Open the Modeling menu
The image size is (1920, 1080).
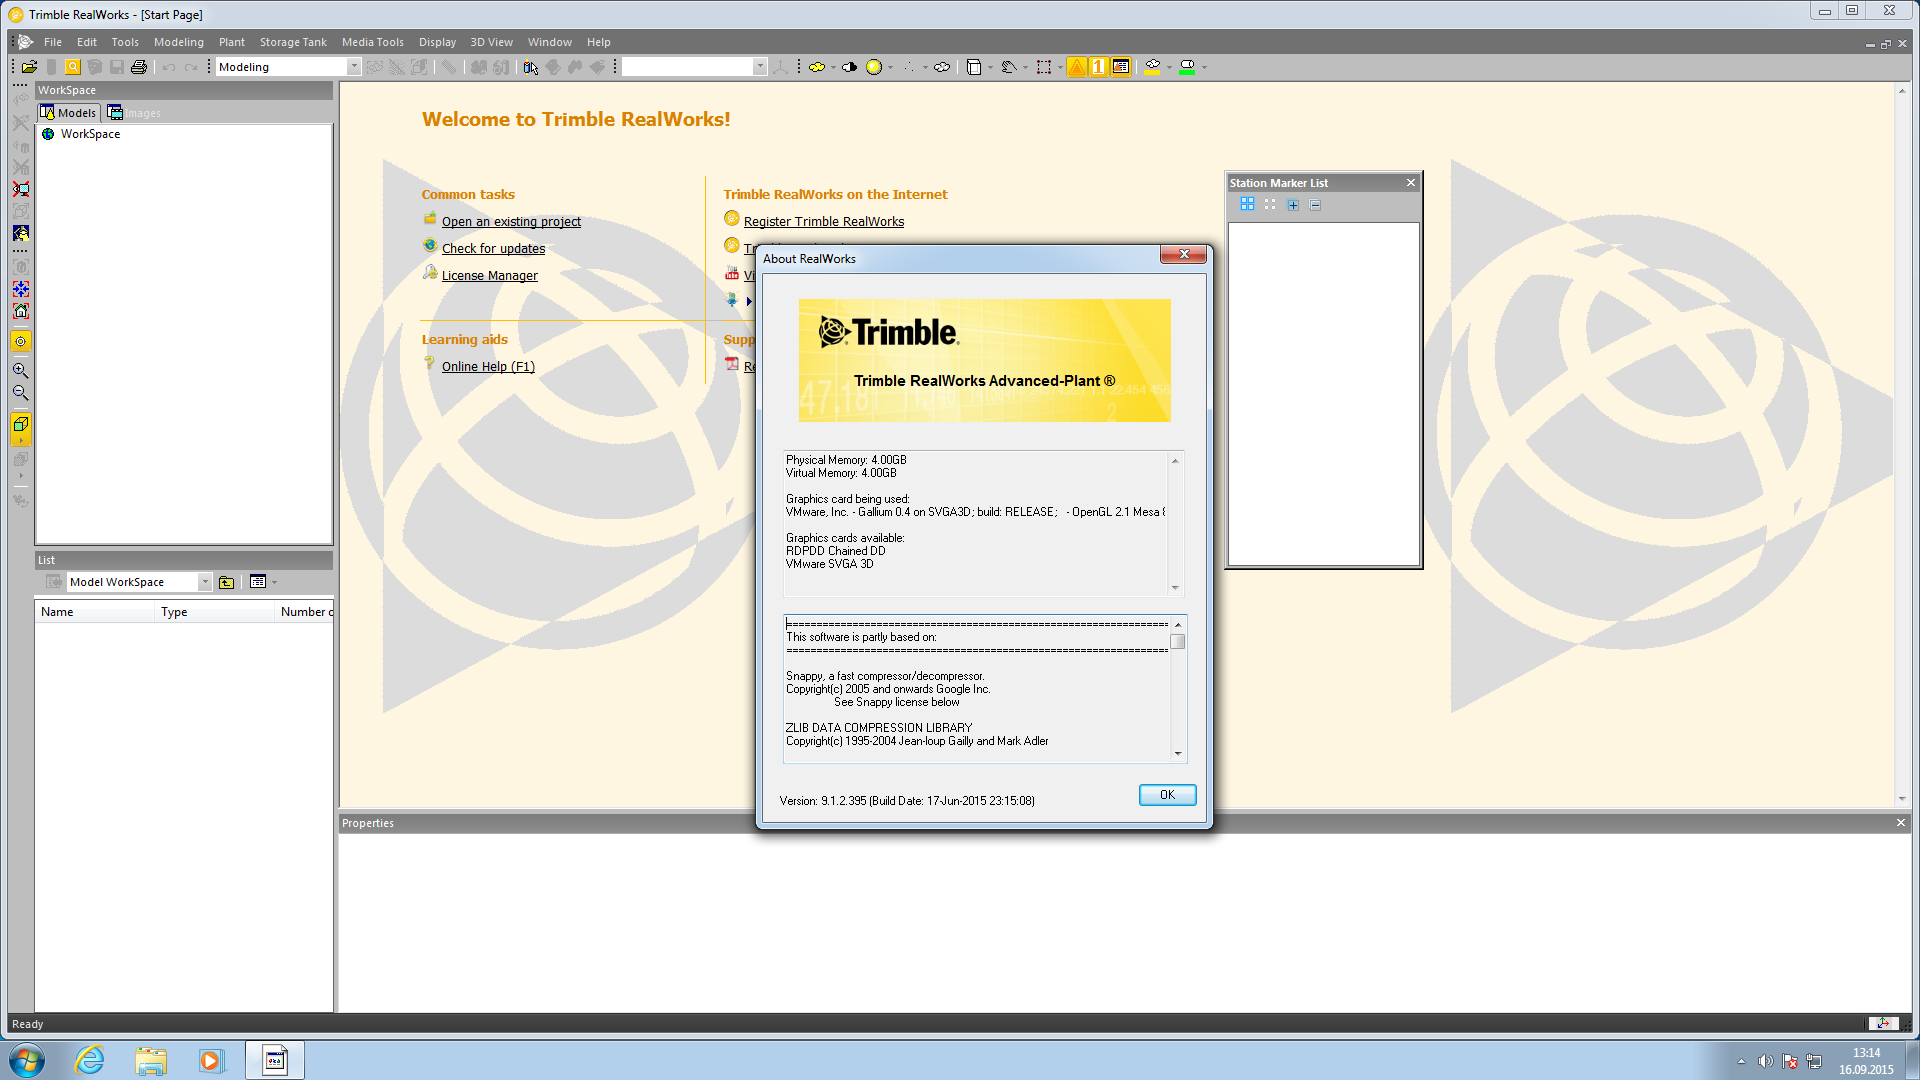(x=179, y=42)
